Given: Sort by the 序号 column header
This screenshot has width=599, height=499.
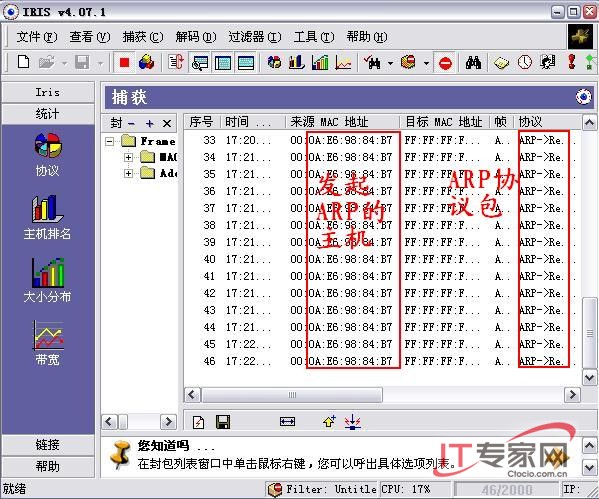Looking at the screenshot, I should point(202,122).
